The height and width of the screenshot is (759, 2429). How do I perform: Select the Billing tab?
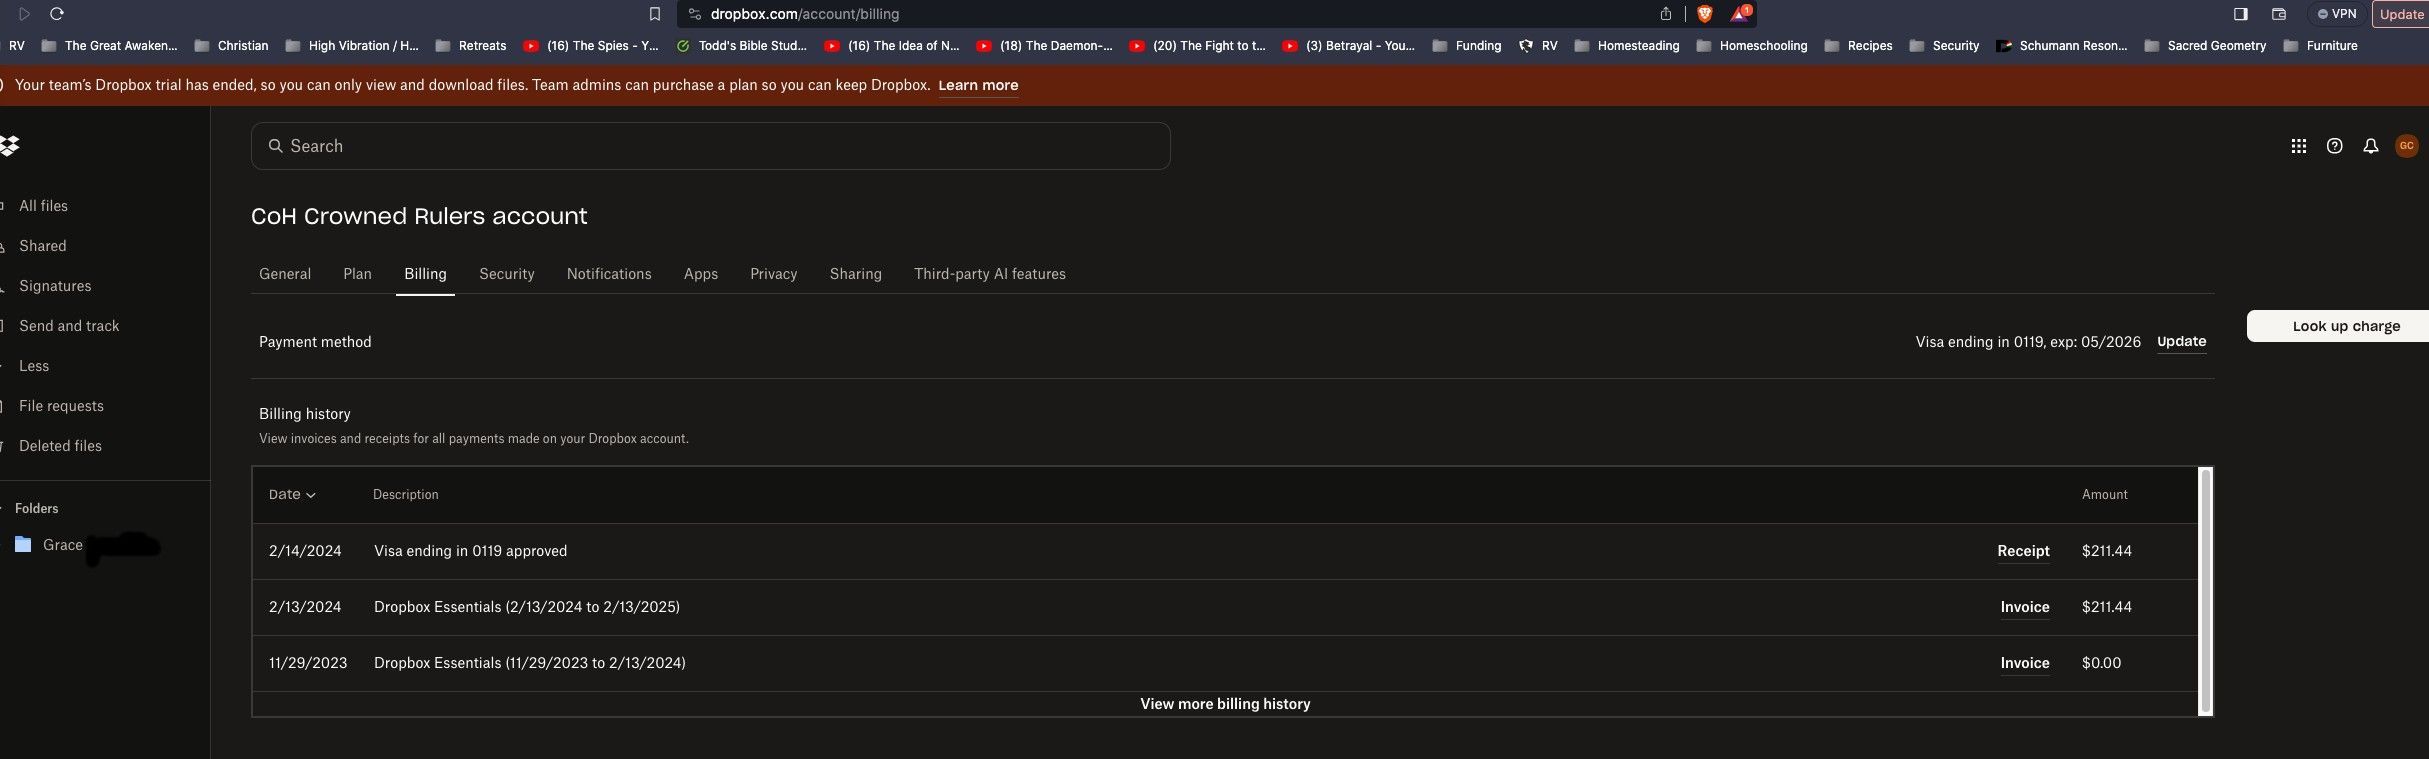tap(425, 274)
